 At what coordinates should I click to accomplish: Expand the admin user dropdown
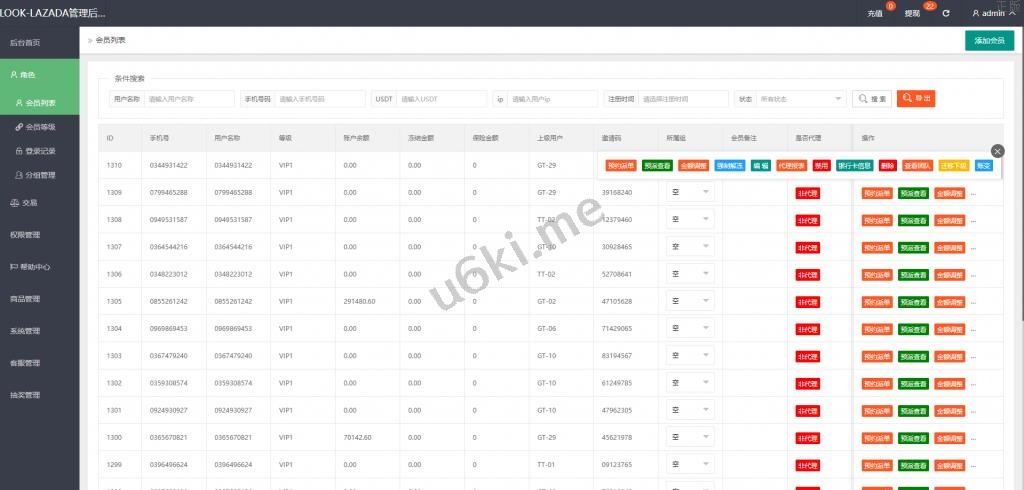click(995, 13)
